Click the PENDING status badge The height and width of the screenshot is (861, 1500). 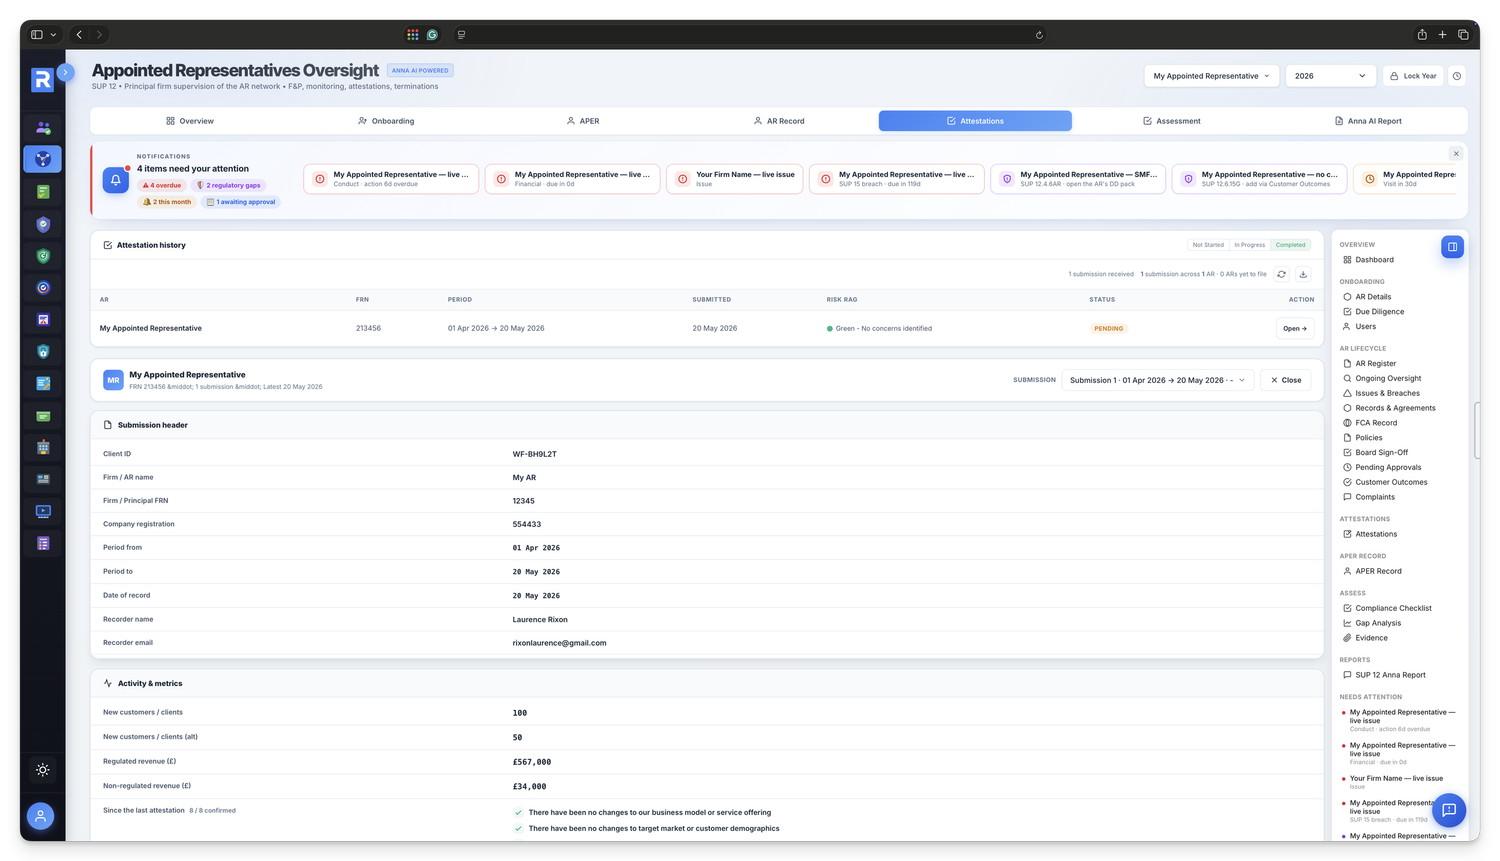[x=1109, y=328]
